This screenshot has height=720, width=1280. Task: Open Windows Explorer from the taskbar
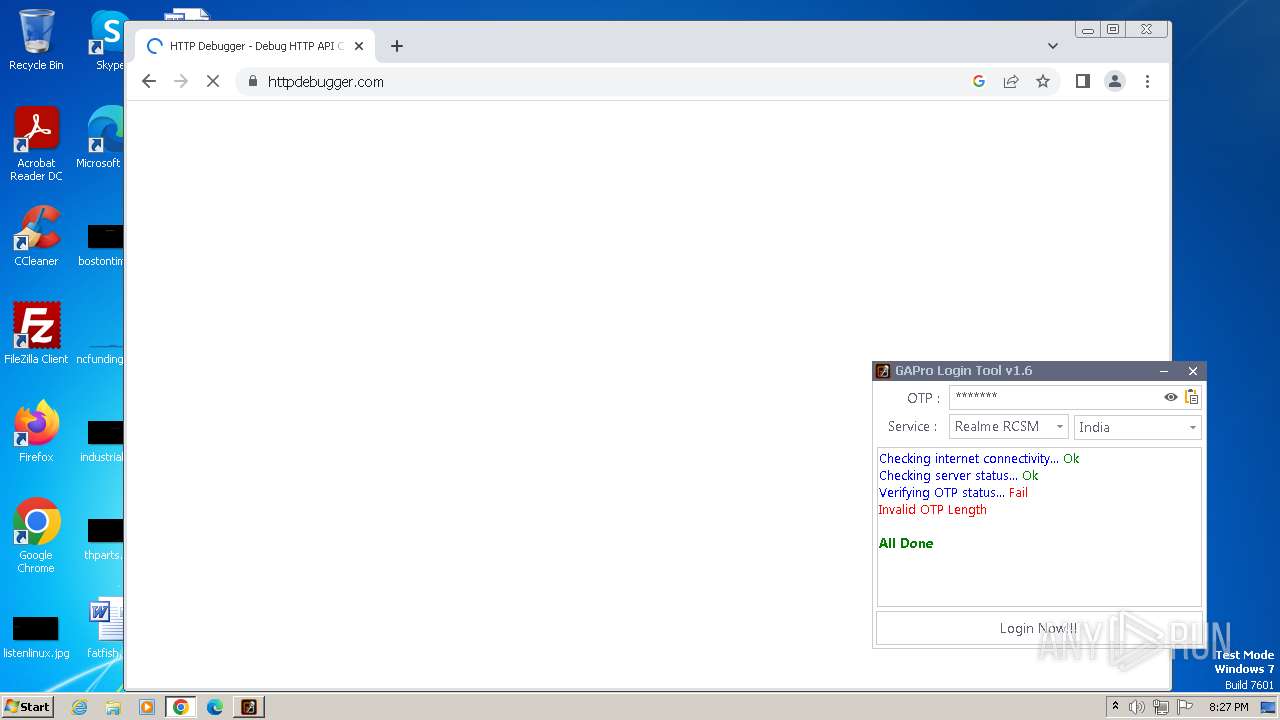[x=113, y=707]
